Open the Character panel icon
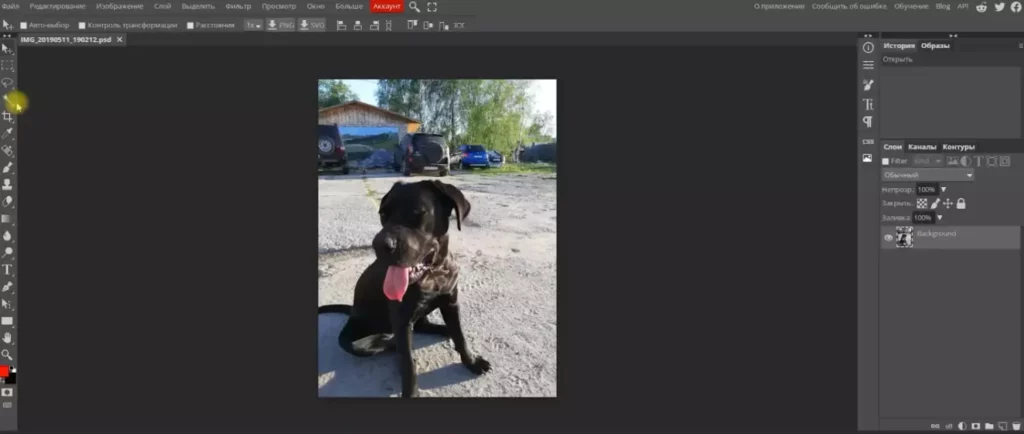The height and width of the screenshot is (434, 1024). 868,104
